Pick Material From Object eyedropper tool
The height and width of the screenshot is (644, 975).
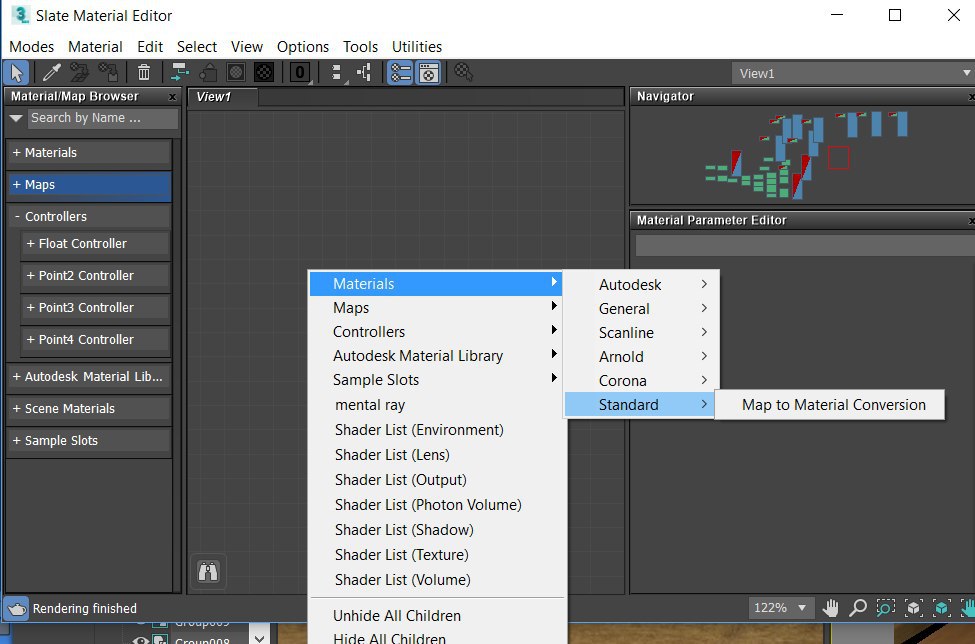click(x=52, y=73)
